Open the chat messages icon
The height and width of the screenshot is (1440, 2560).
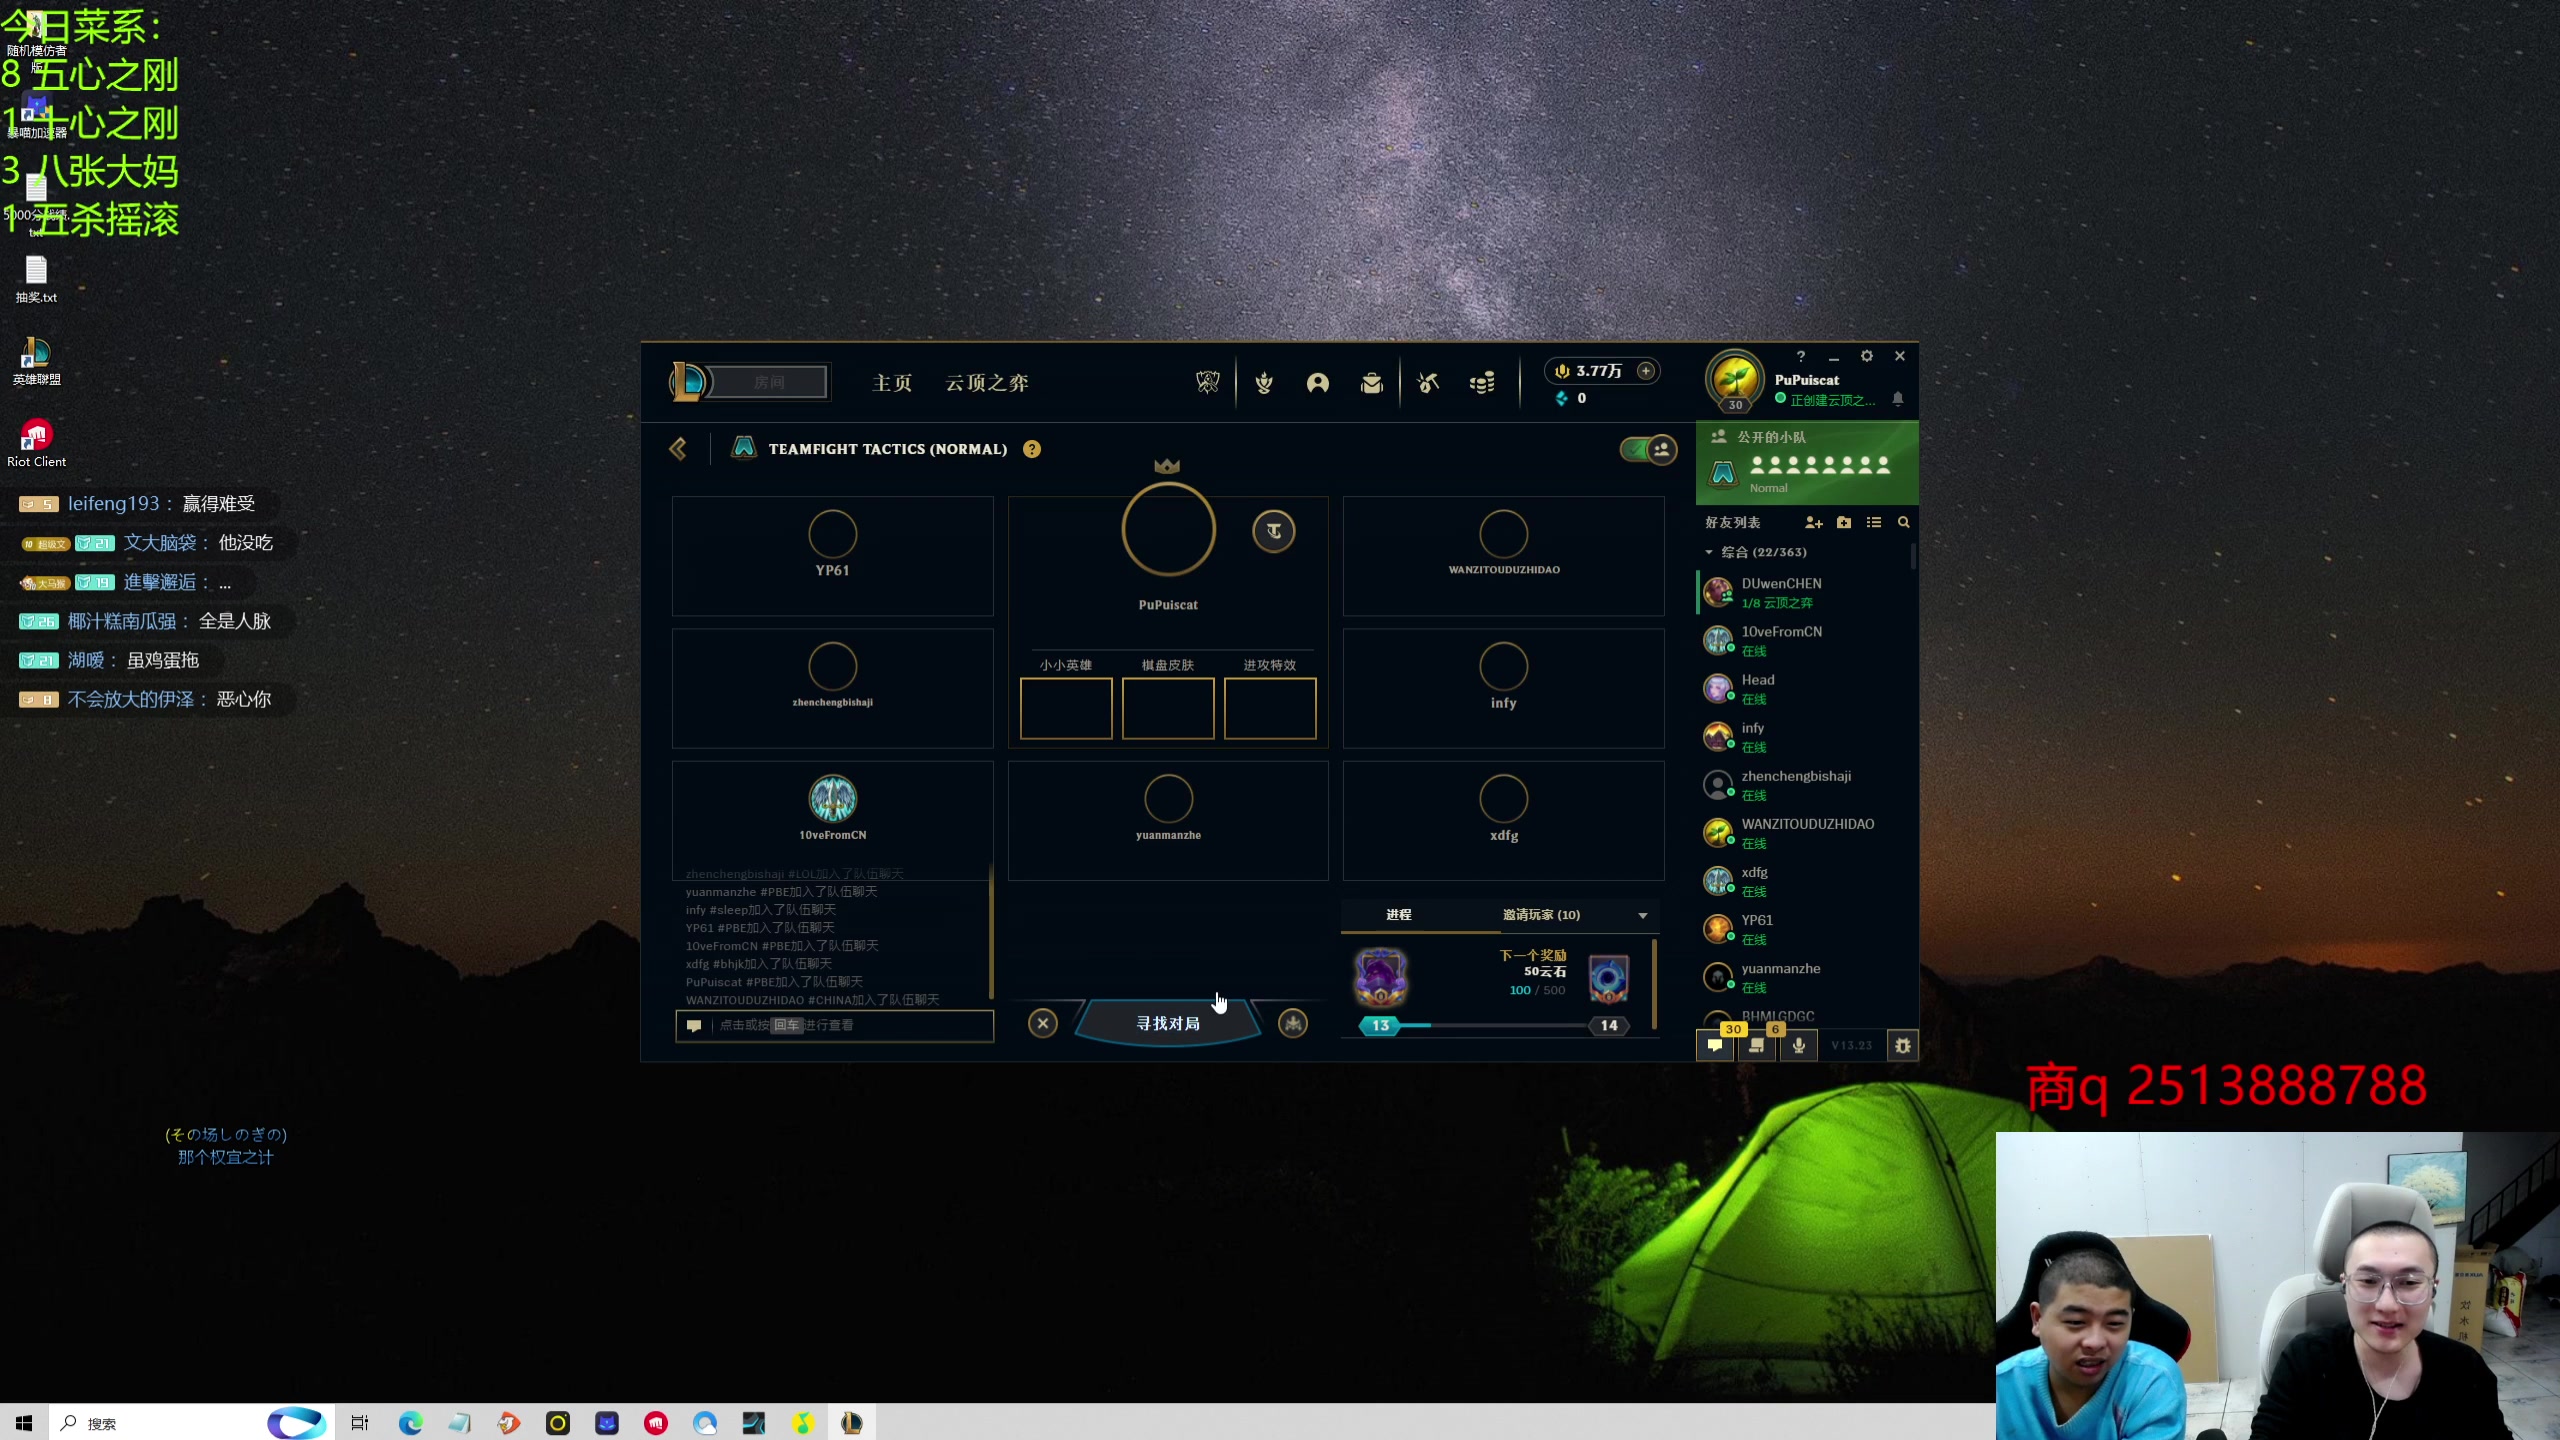point(1716,1045)
